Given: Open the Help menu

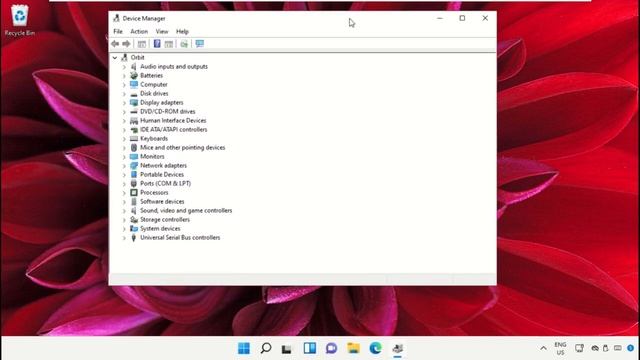Looking at the screenshot, I should click(182, 31).
